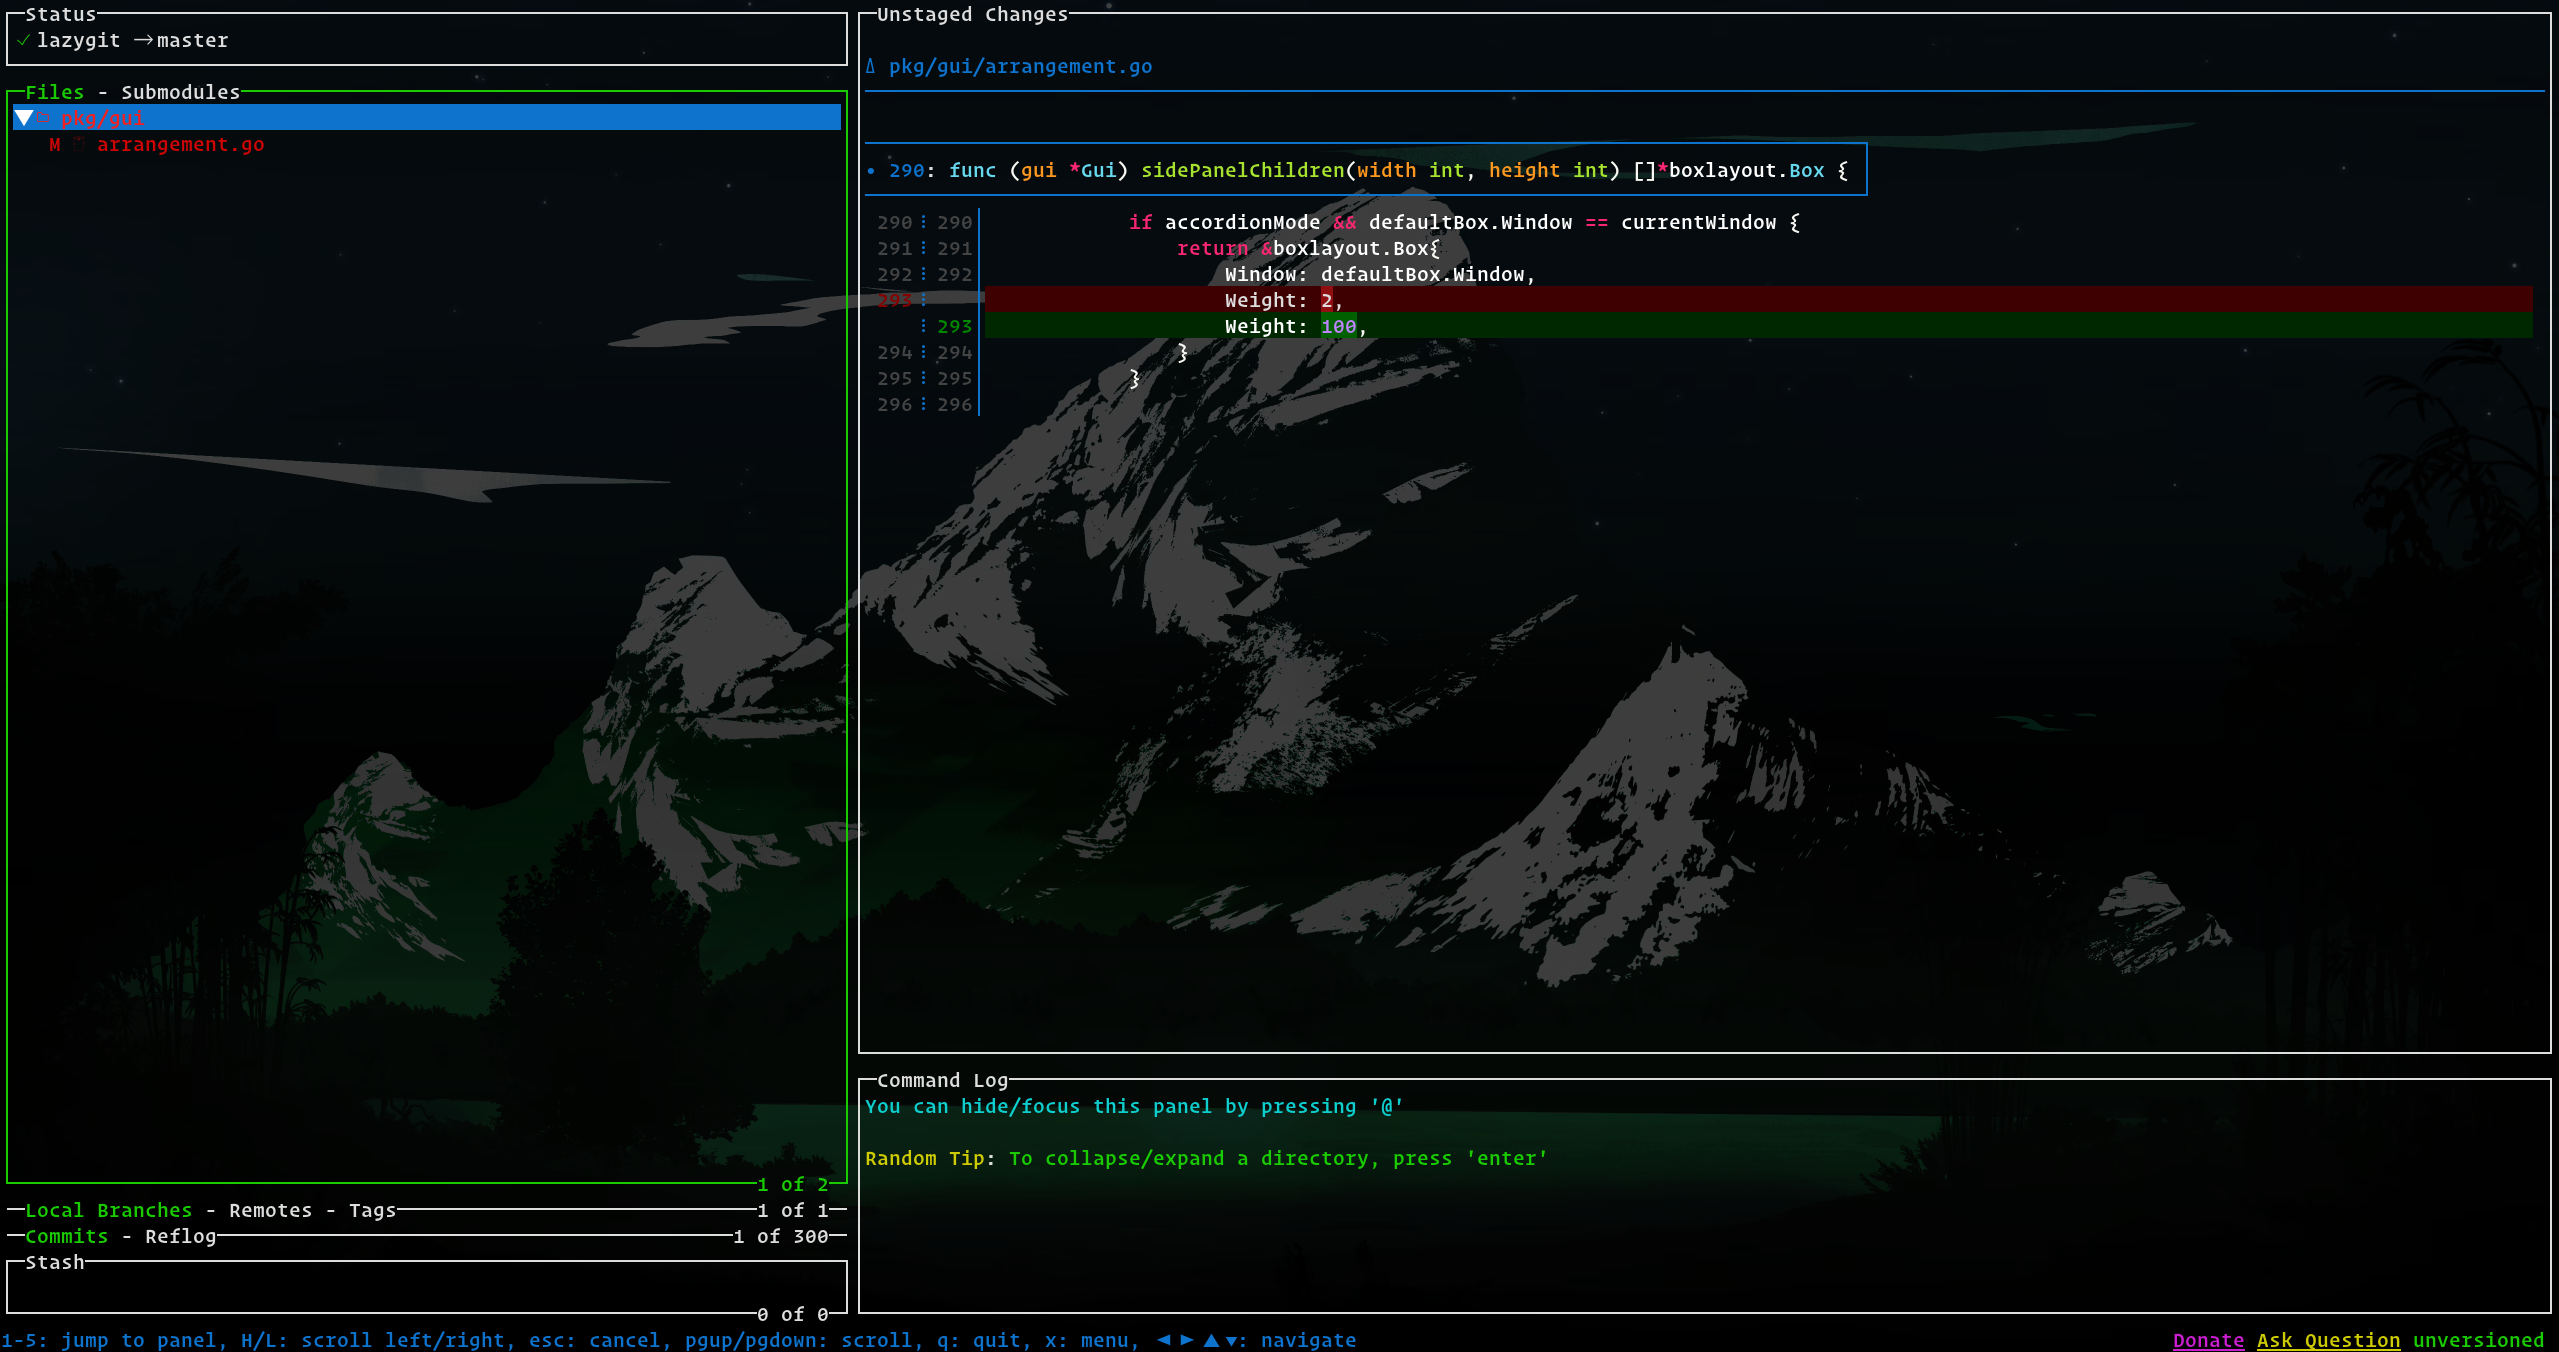Click the Donate link
The width and height of the screenshot is (2559, 1352).
click(x=2208, y=1340)
